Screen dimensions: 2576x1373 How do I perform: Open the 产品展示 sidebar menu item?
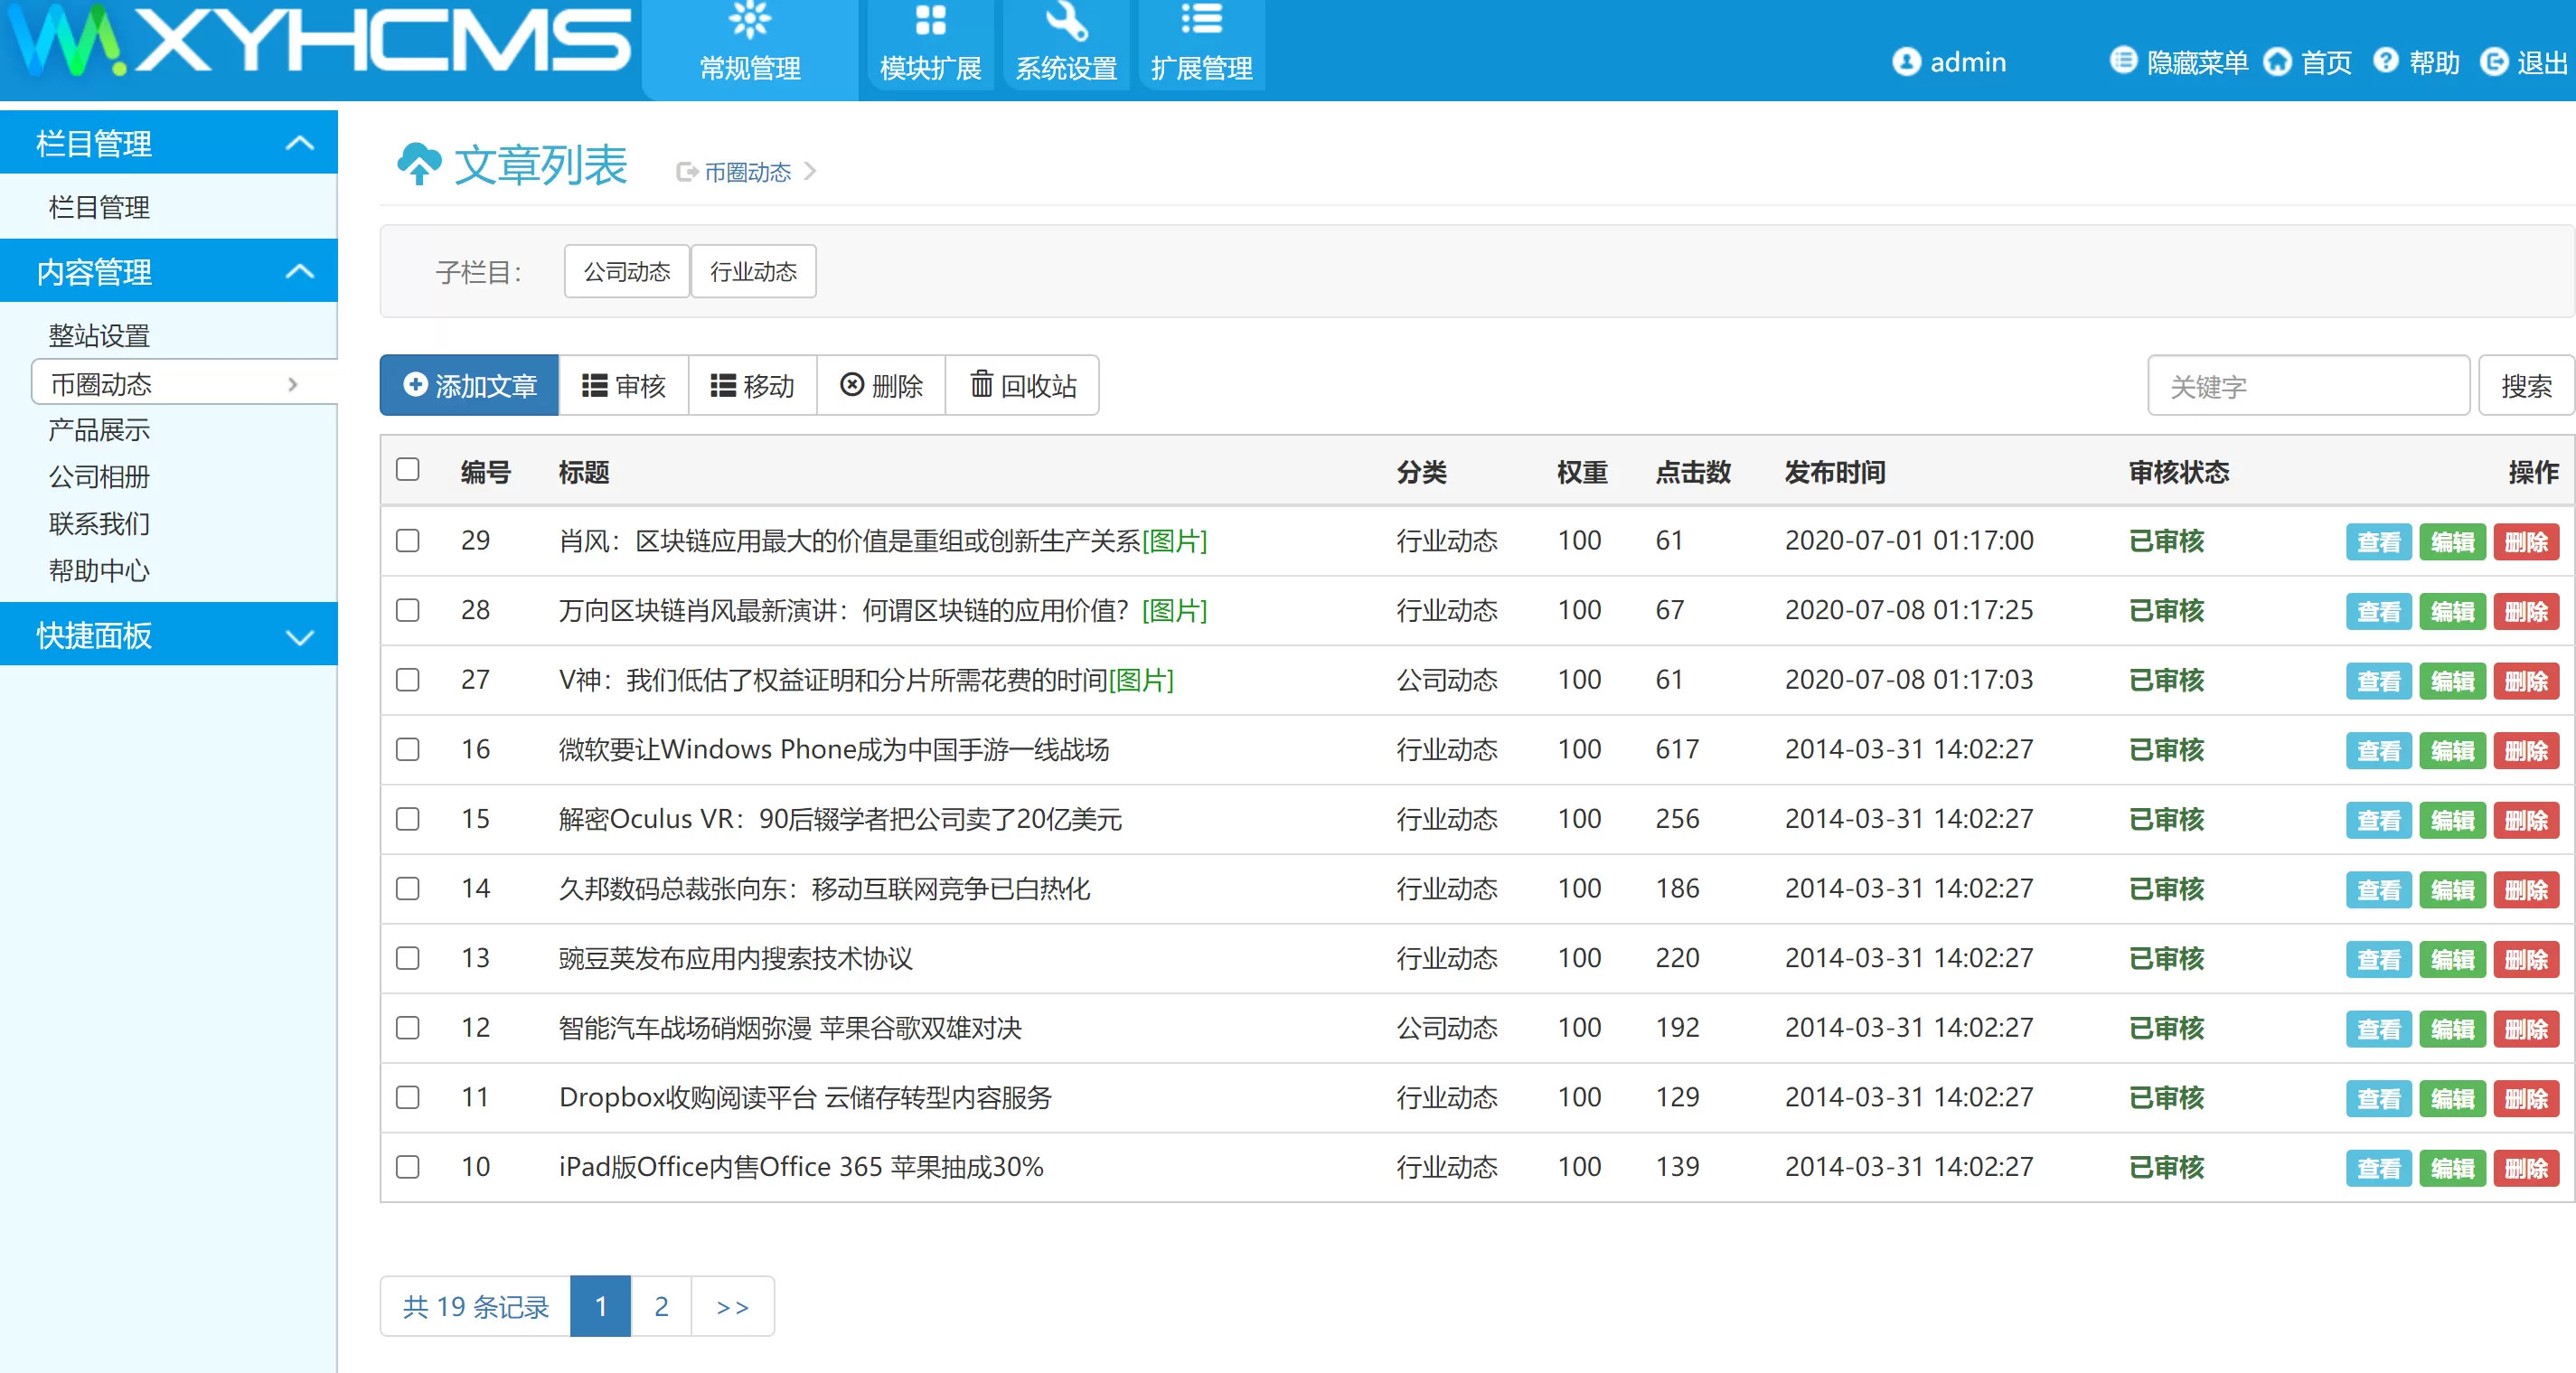(99, 430)
